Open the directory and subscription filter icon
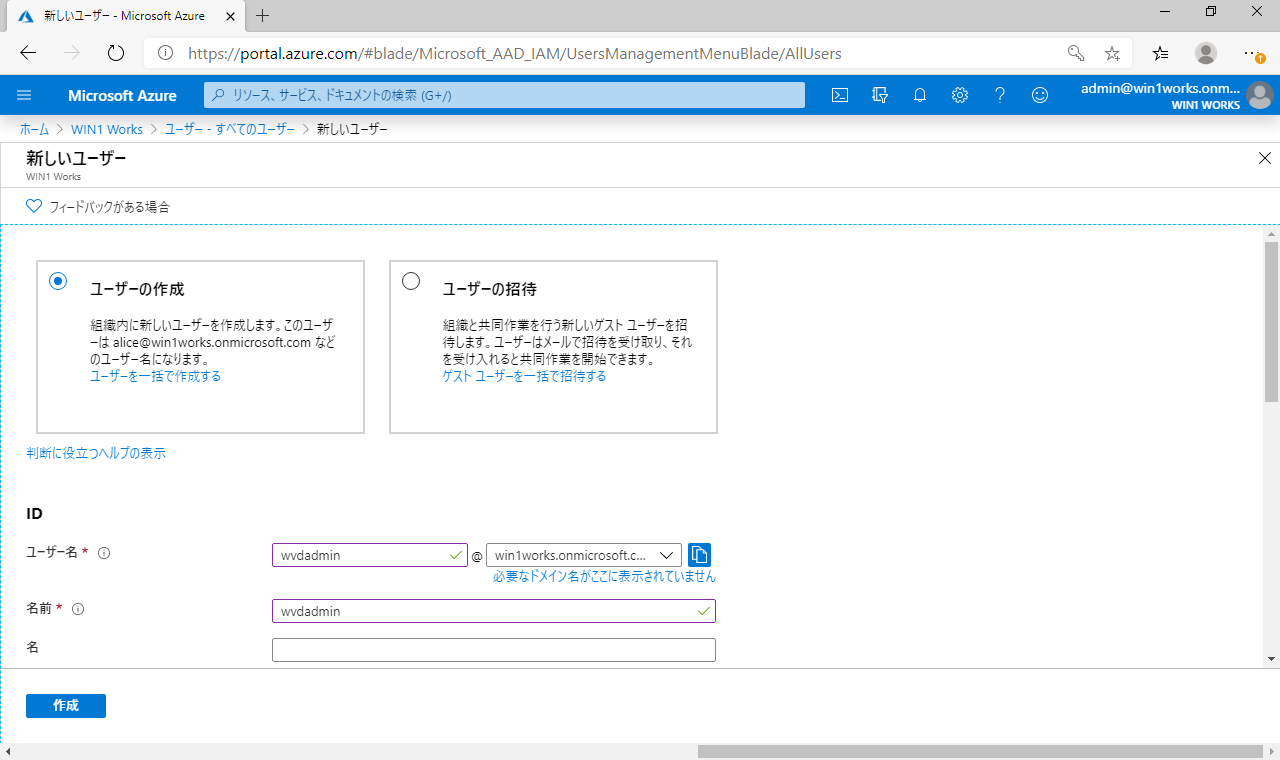The width and height of the screenshot is (1280, 760). pos(880,95)
